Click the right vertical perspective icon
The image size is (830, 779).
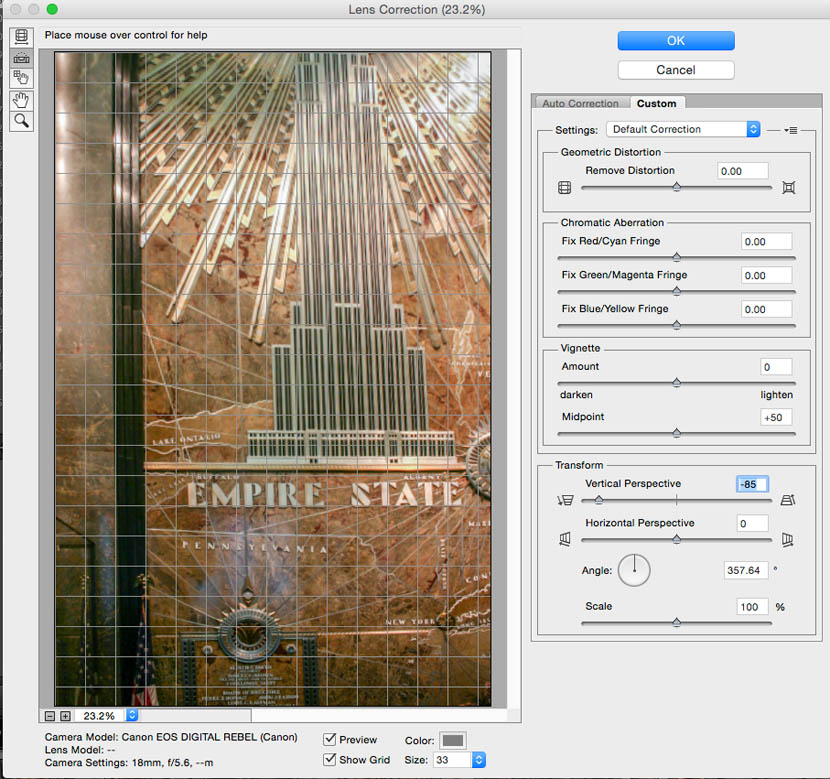[x=788, y=500]
